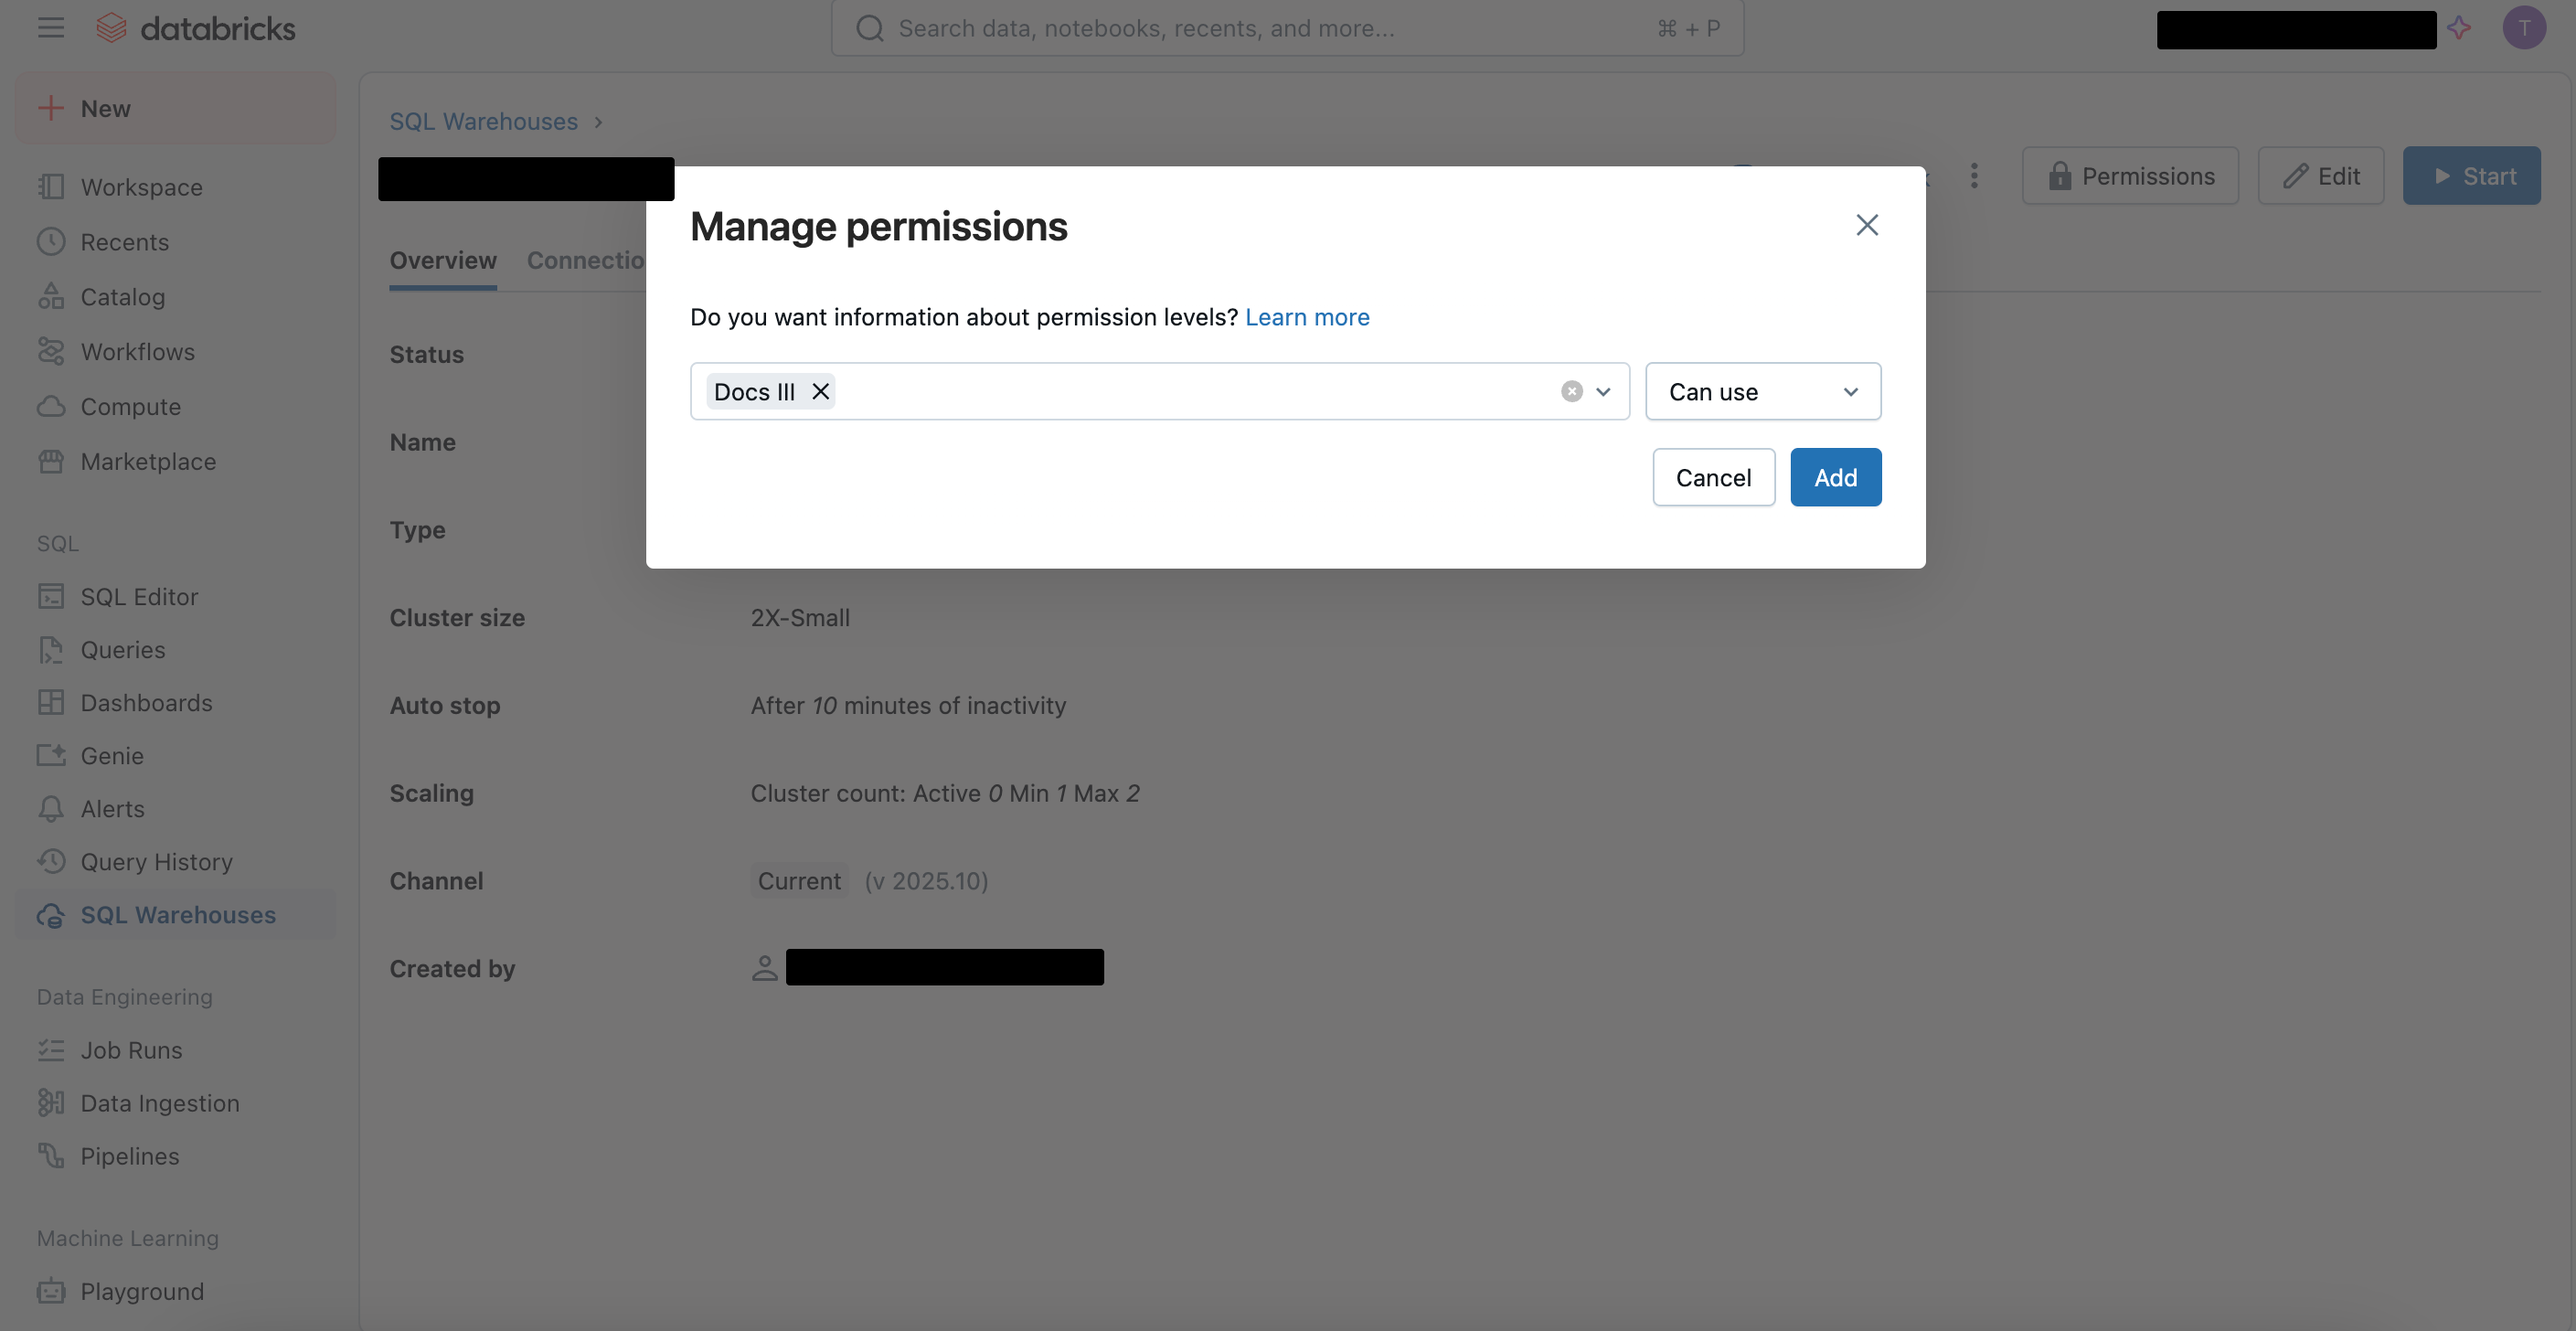Screen dimensions: 2576x1331
Task: Close the Manage permissions dialog
Action: tap(1866, 225)
